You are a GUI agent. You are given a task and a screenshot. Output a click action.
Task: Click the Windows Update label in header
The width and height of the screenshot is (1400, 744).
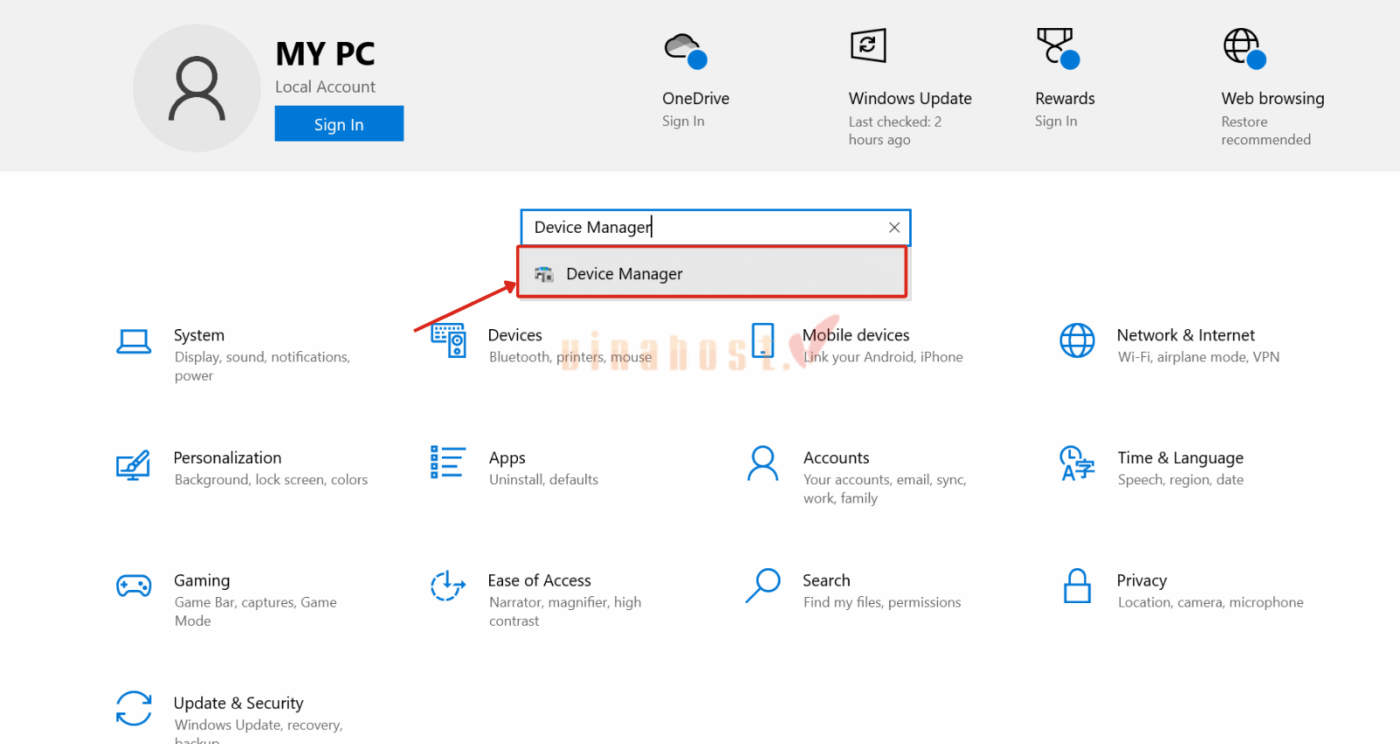click(x=910, y=98)
